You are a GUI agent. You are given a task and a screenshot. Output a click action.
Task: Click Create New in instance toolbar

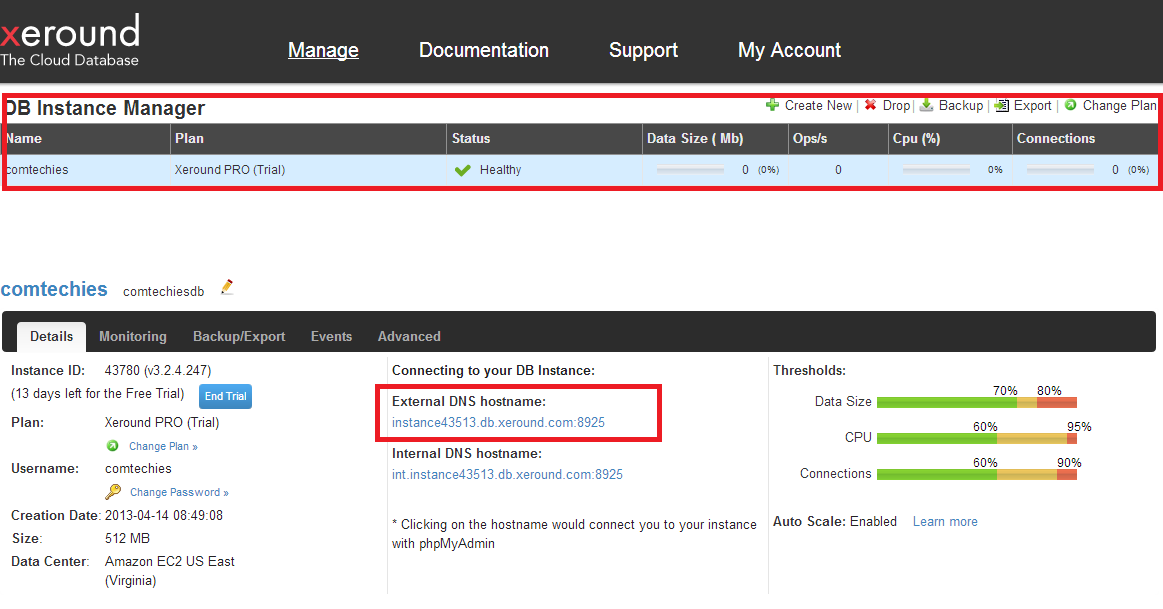pos(818,105)
